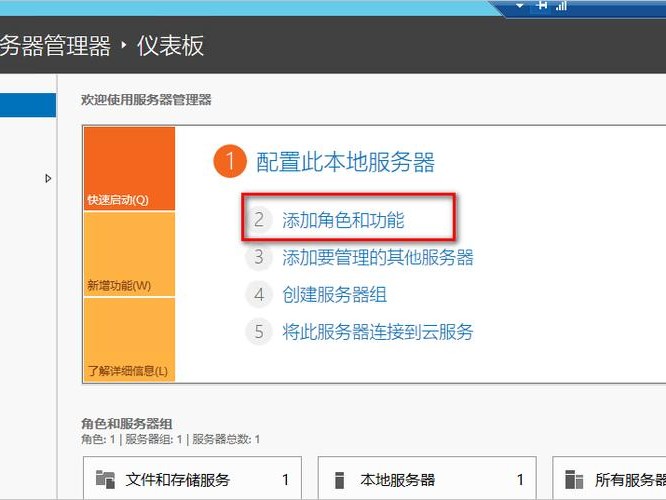The image size is (666, 500).
Task: Click the 文件和存储服务 folder icon
Action: point(105,480)
